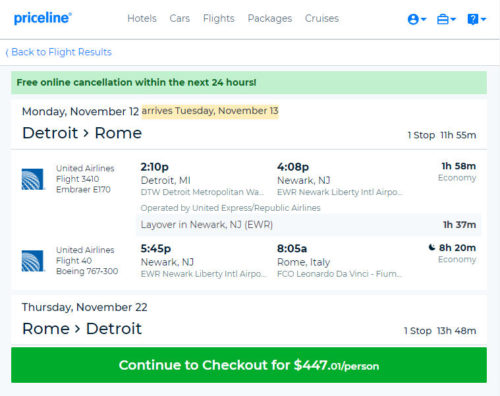500x396 pixels.
Task: Open the user account icon menu
Action: pyautogui.click(x=413, y=19)
